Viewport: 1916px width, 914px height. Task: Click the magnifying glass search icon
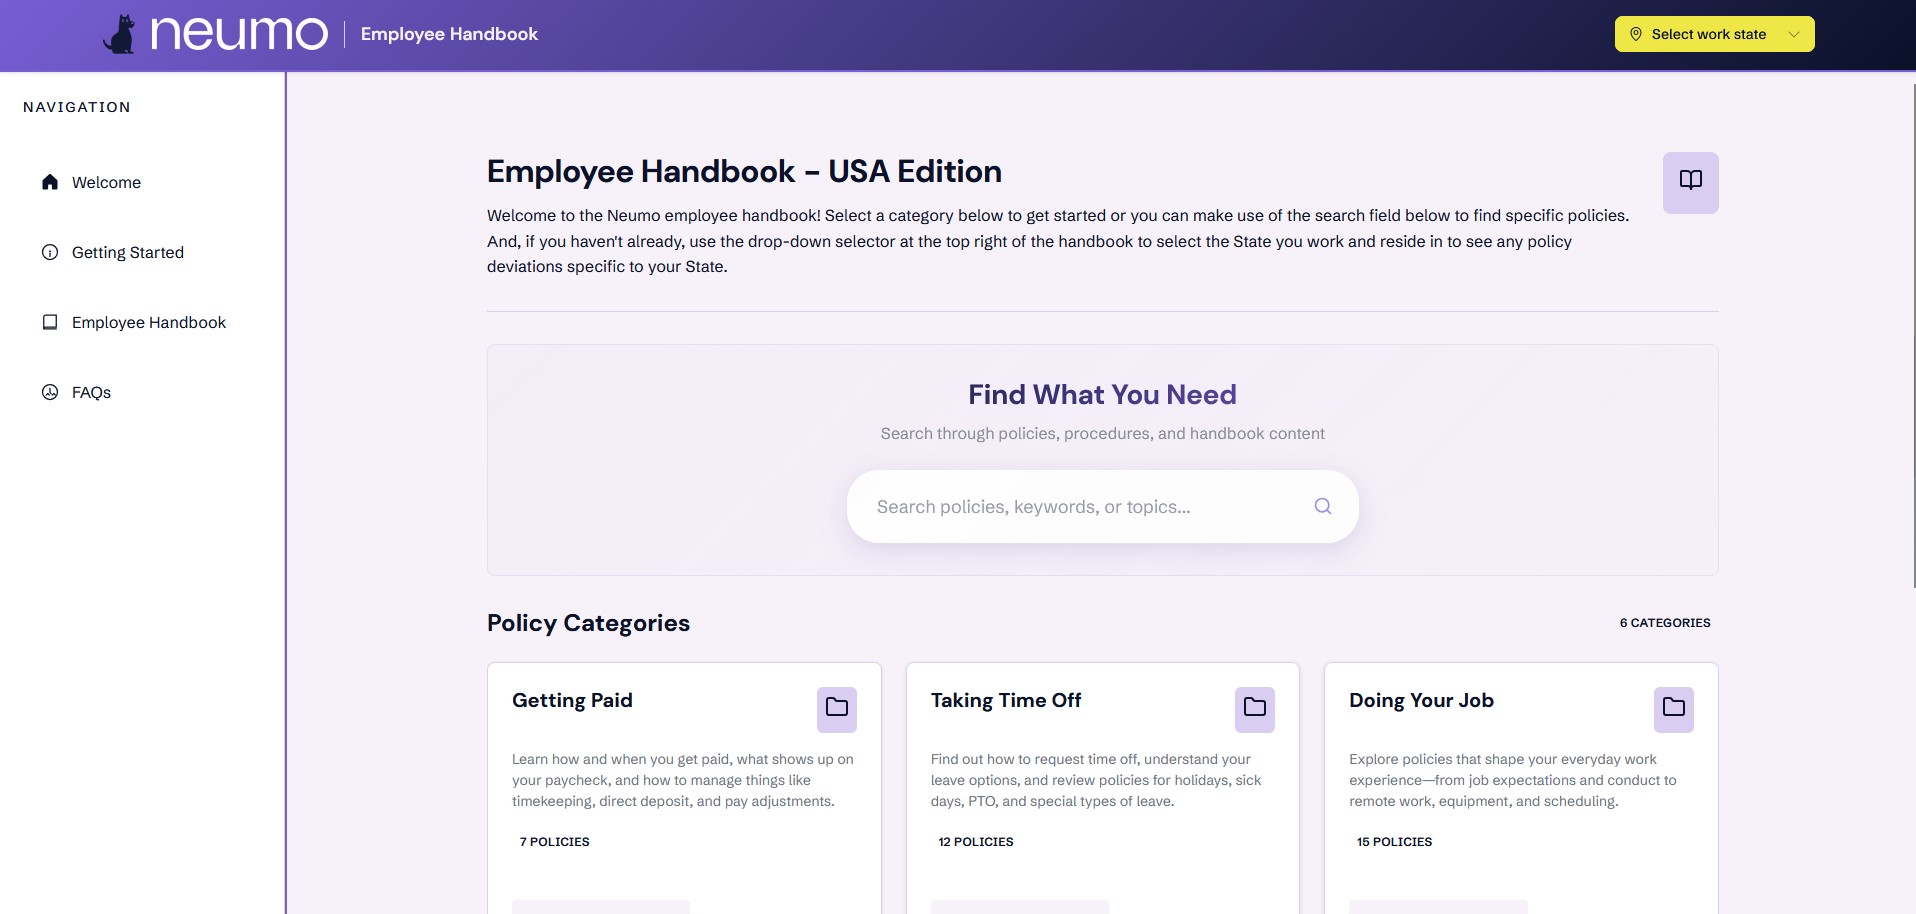coord(1323,506)
